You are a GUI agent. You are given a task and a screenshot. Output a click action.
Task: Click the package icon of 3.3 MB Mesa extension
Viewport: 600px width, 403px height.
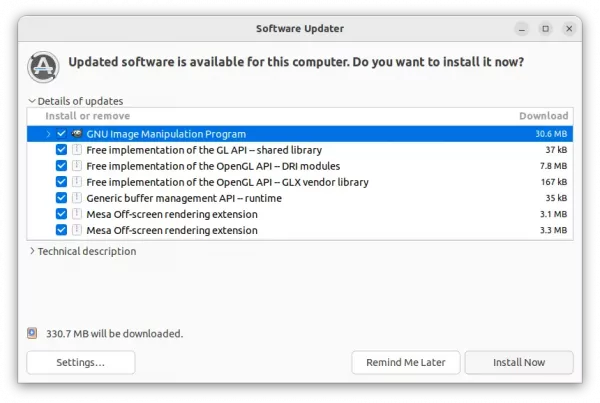77,230
